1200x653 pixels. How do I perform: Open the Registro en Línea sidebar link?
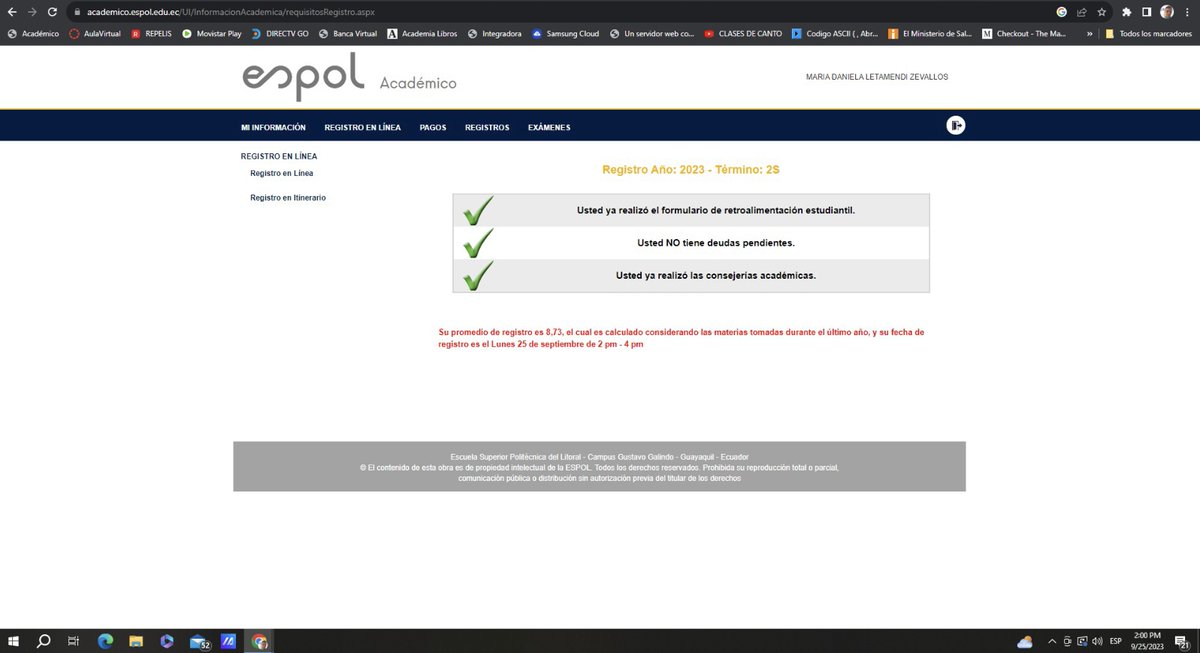pos(281,173)
